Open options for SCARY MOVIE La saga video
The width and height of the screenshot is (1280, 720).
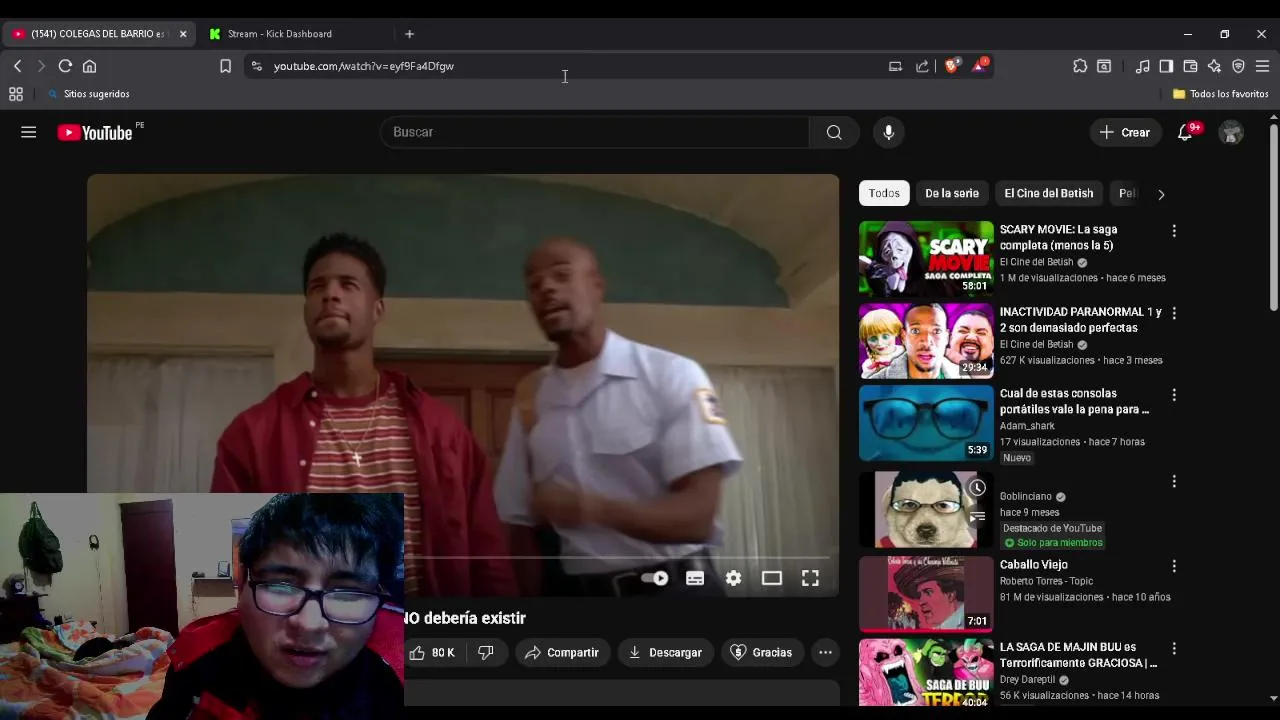(x=1174, y=231)
